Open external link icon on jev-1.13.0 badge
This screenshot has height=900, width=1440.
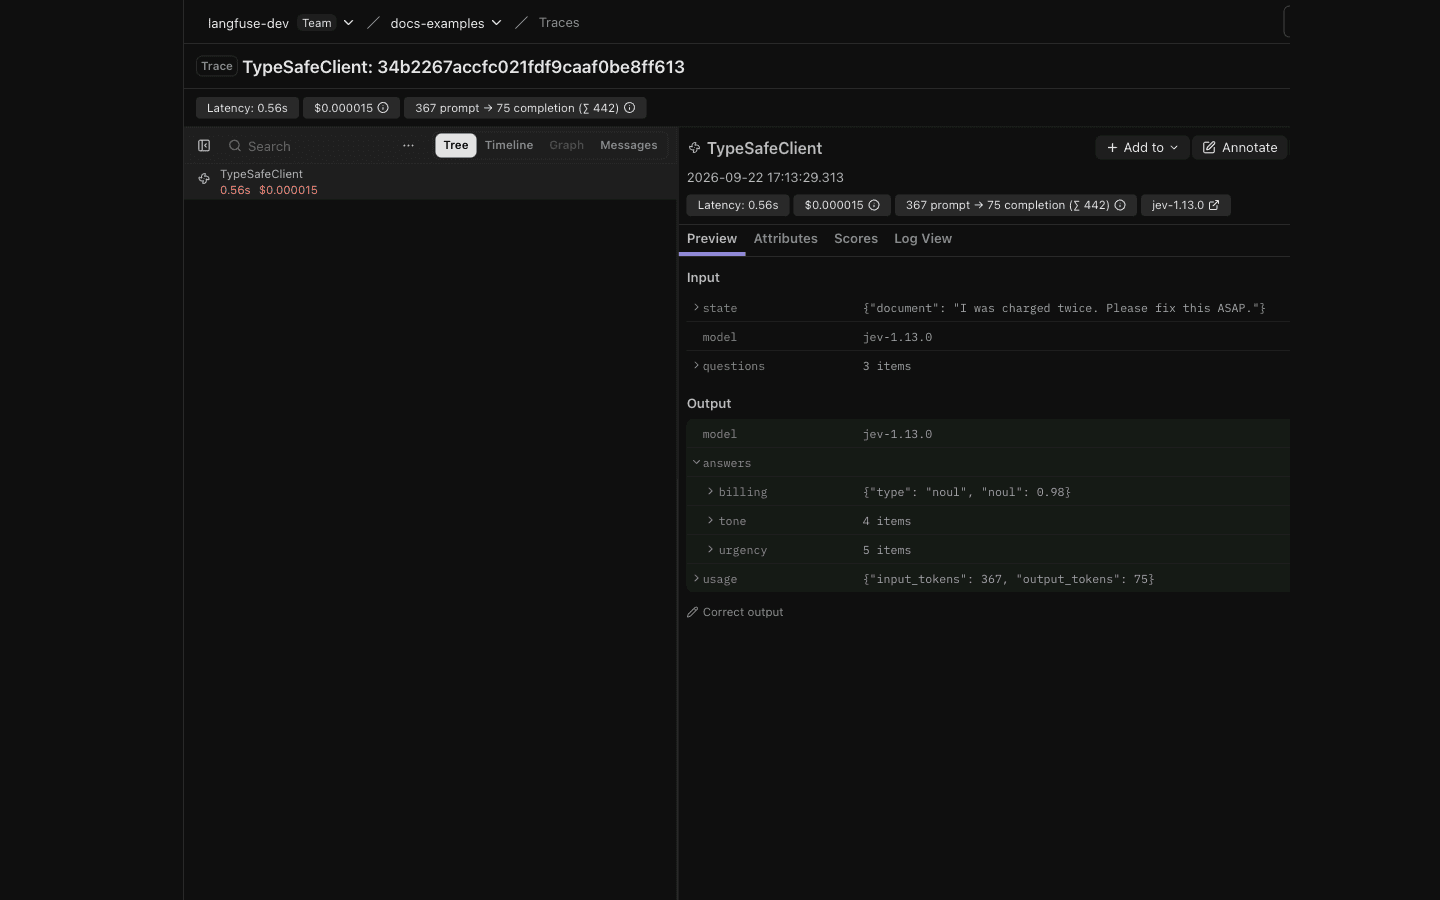(1214, 205)
